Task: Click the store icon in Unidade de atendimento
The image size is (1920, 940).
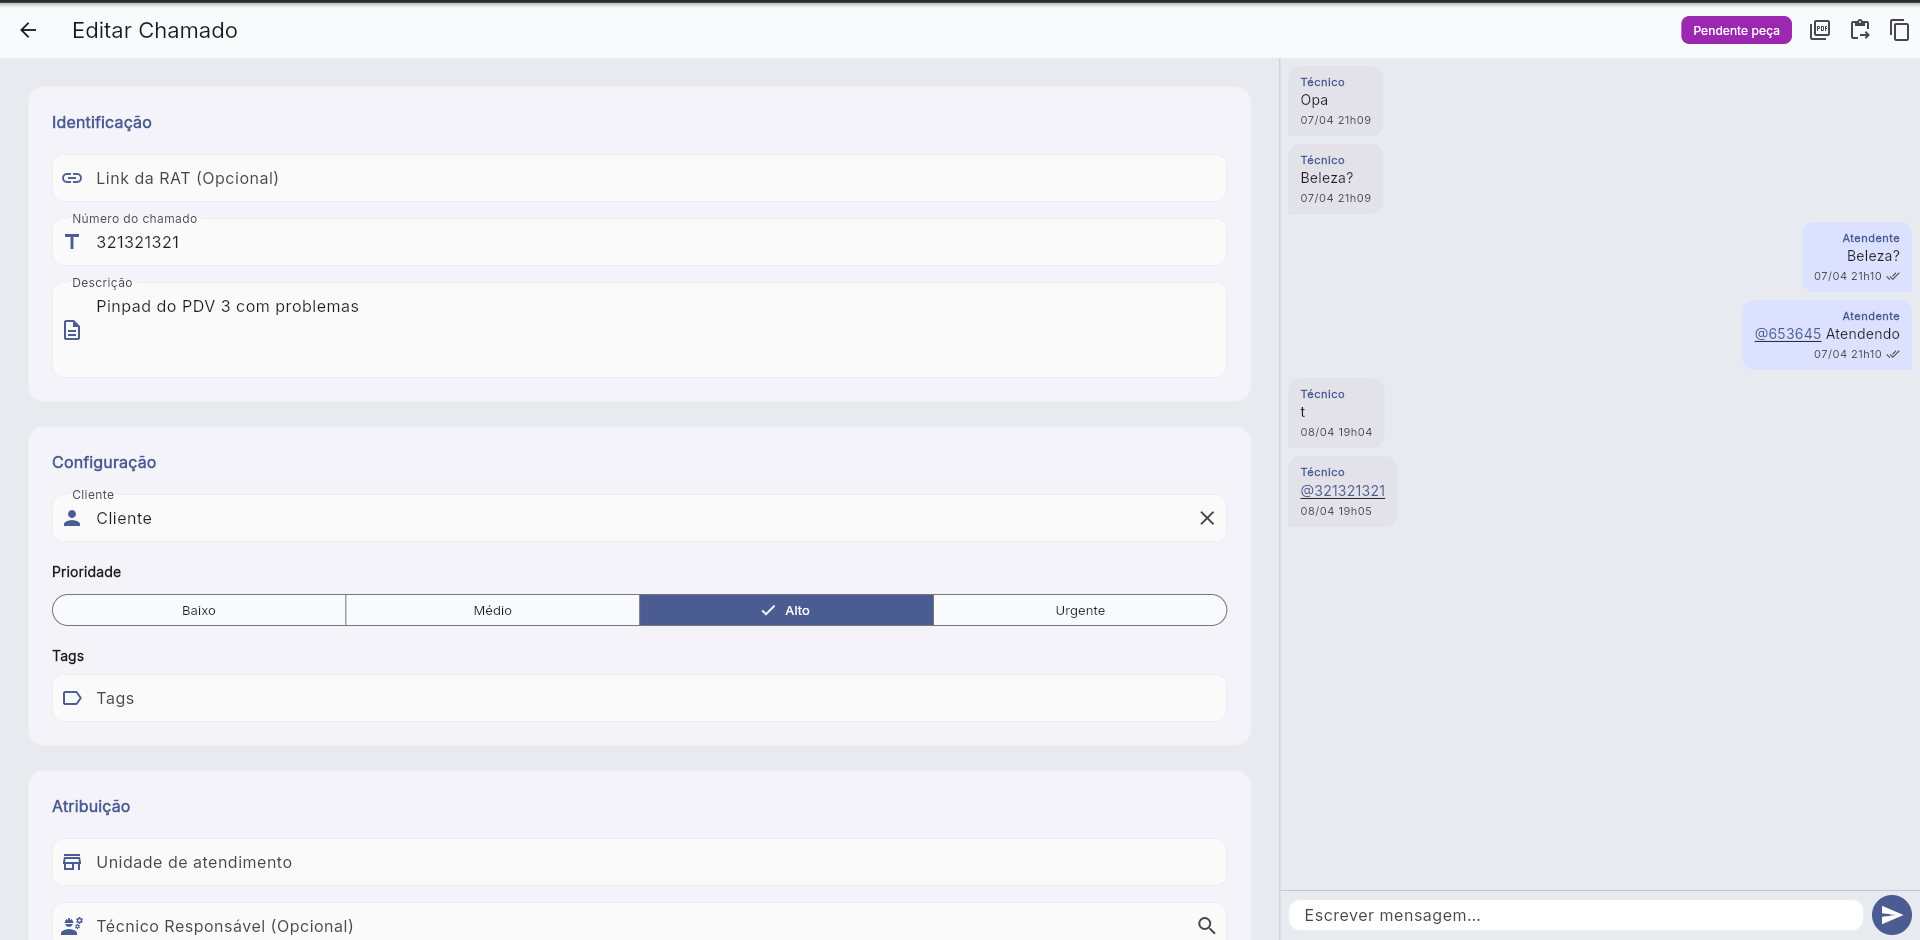Action: (72, 862)
